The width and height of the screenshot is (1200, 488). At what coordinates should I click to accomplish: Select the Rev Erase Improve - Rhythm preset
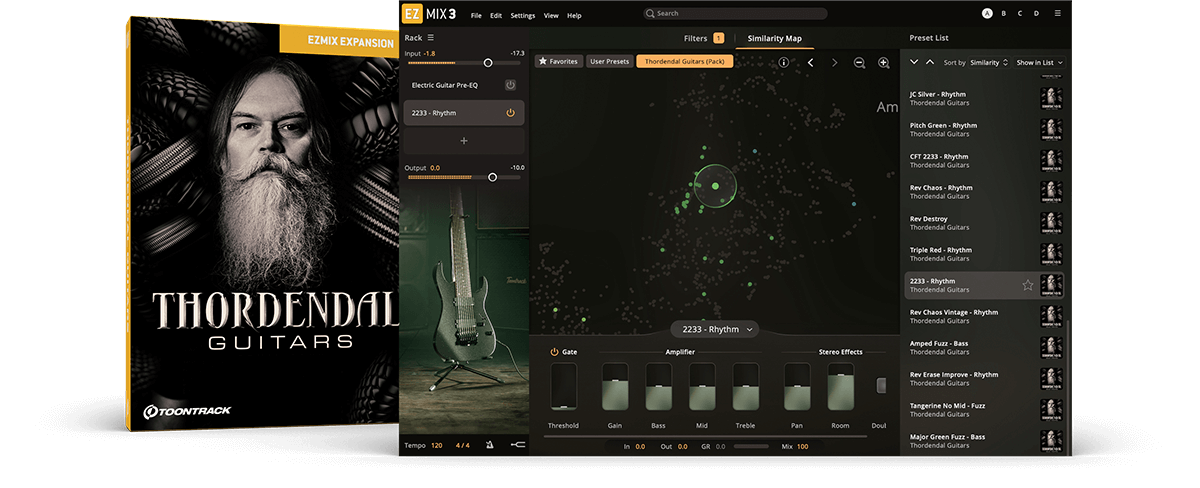985,379
